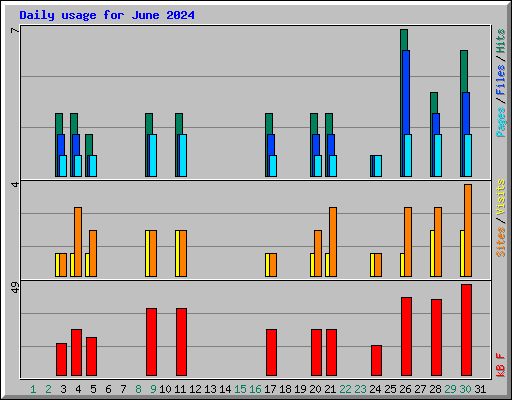The width and height of the screenshot is (512, 400).
Task: Click the green Hits bar for day 30
Action: click(464, 72)
